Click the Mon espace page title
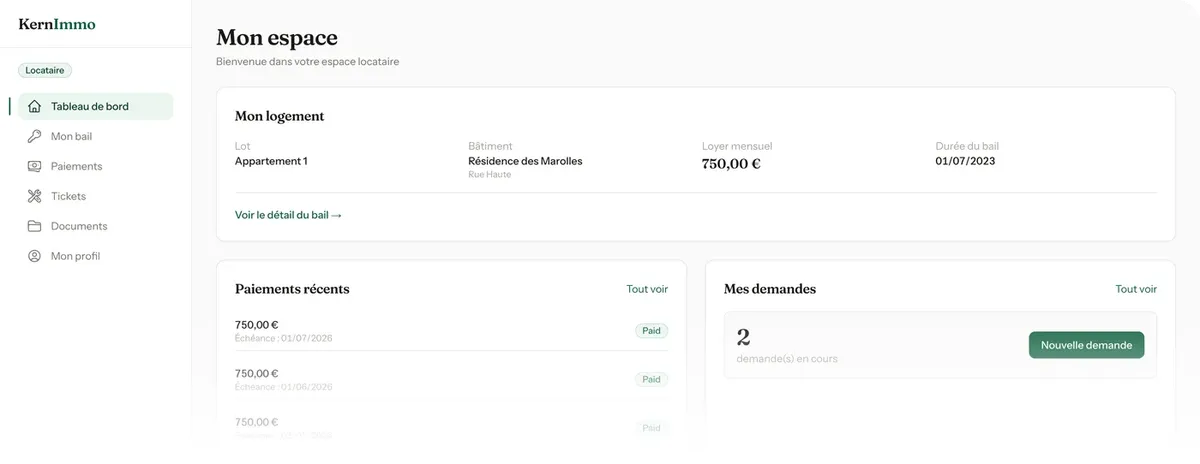 tap(277, 38)
